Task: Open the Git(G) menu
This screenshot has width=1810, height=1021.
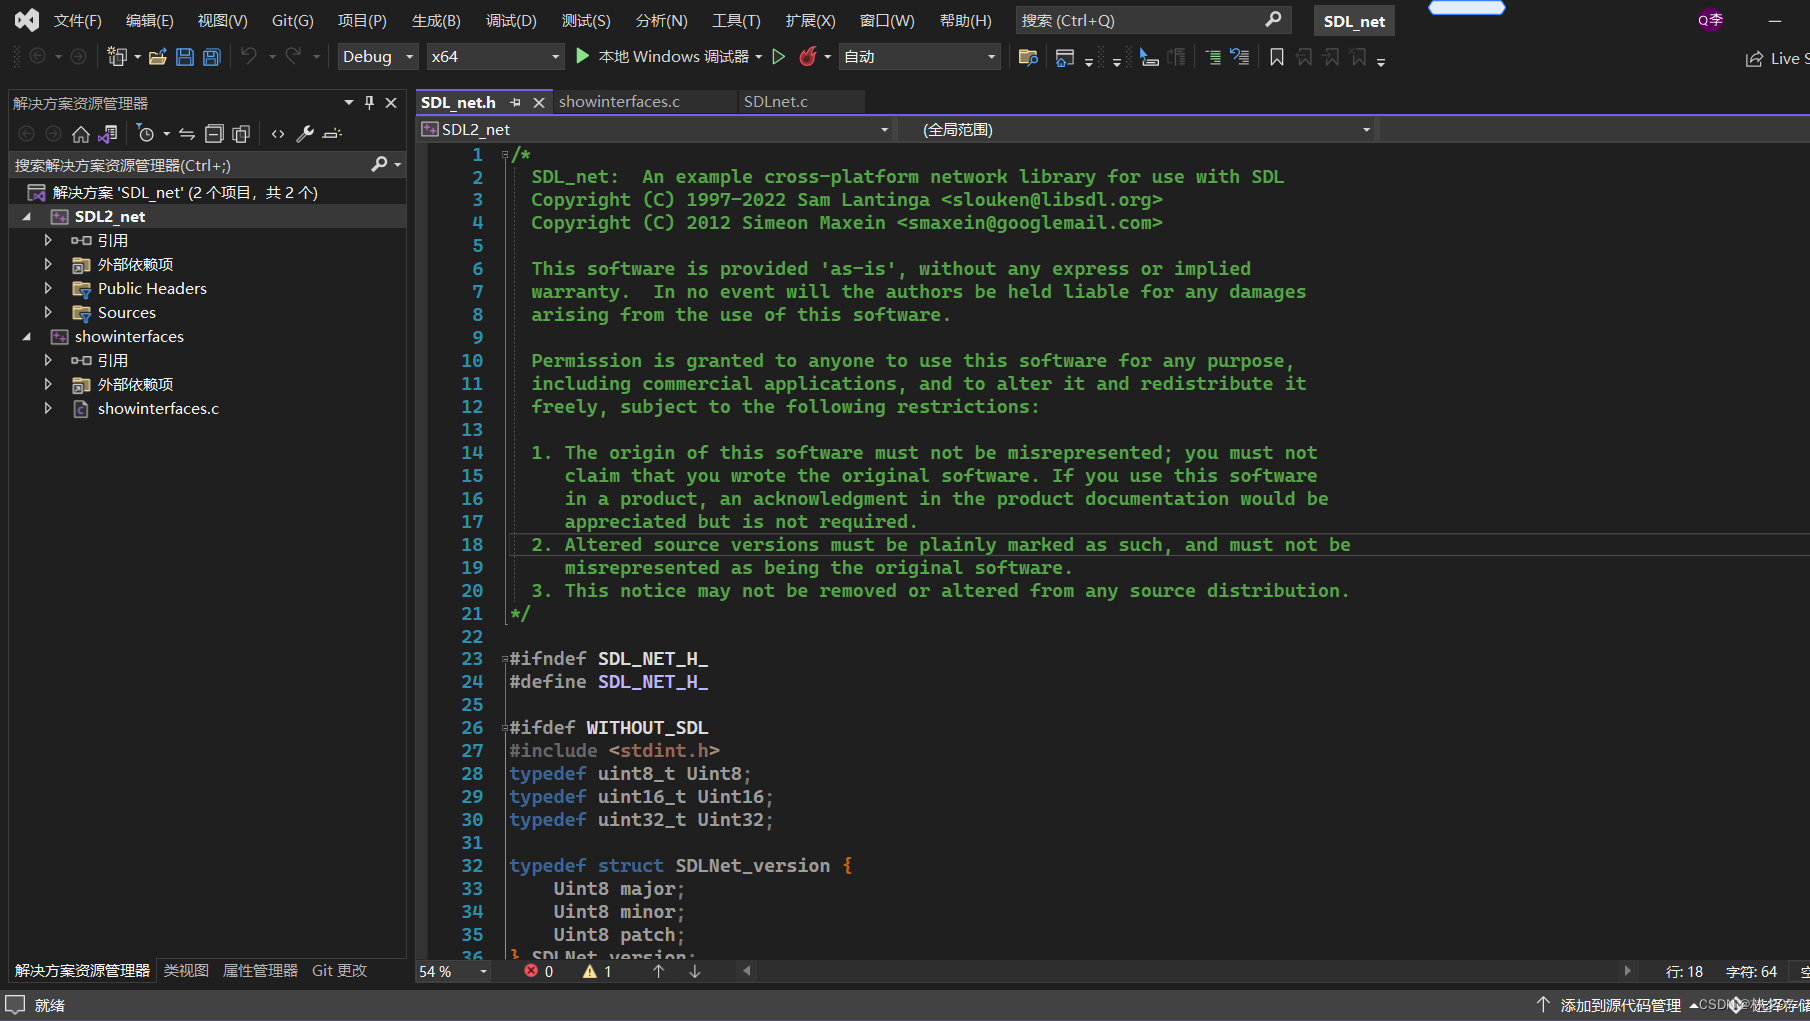Action: pyautogui.click(x=292, y=20)
